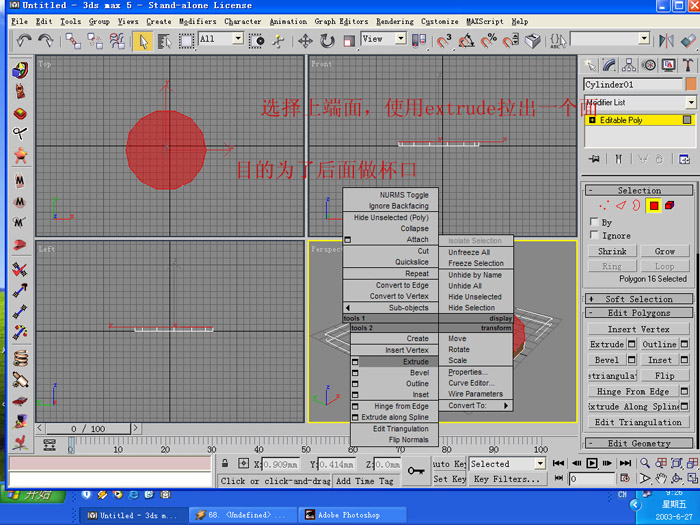
Task: Click the Redo arrow in main toolbar
Action: click(x=45, y=41)
